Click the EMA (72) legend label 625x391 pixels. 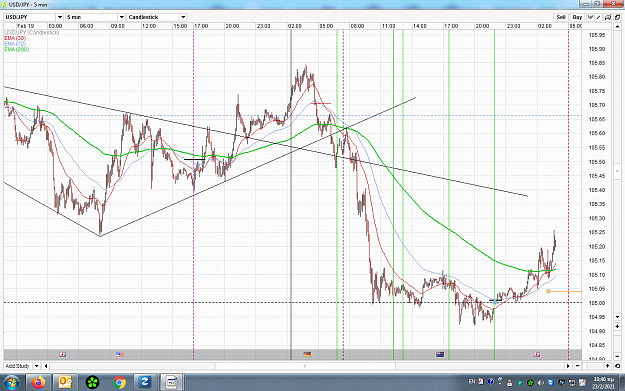[x=15, y=43]
